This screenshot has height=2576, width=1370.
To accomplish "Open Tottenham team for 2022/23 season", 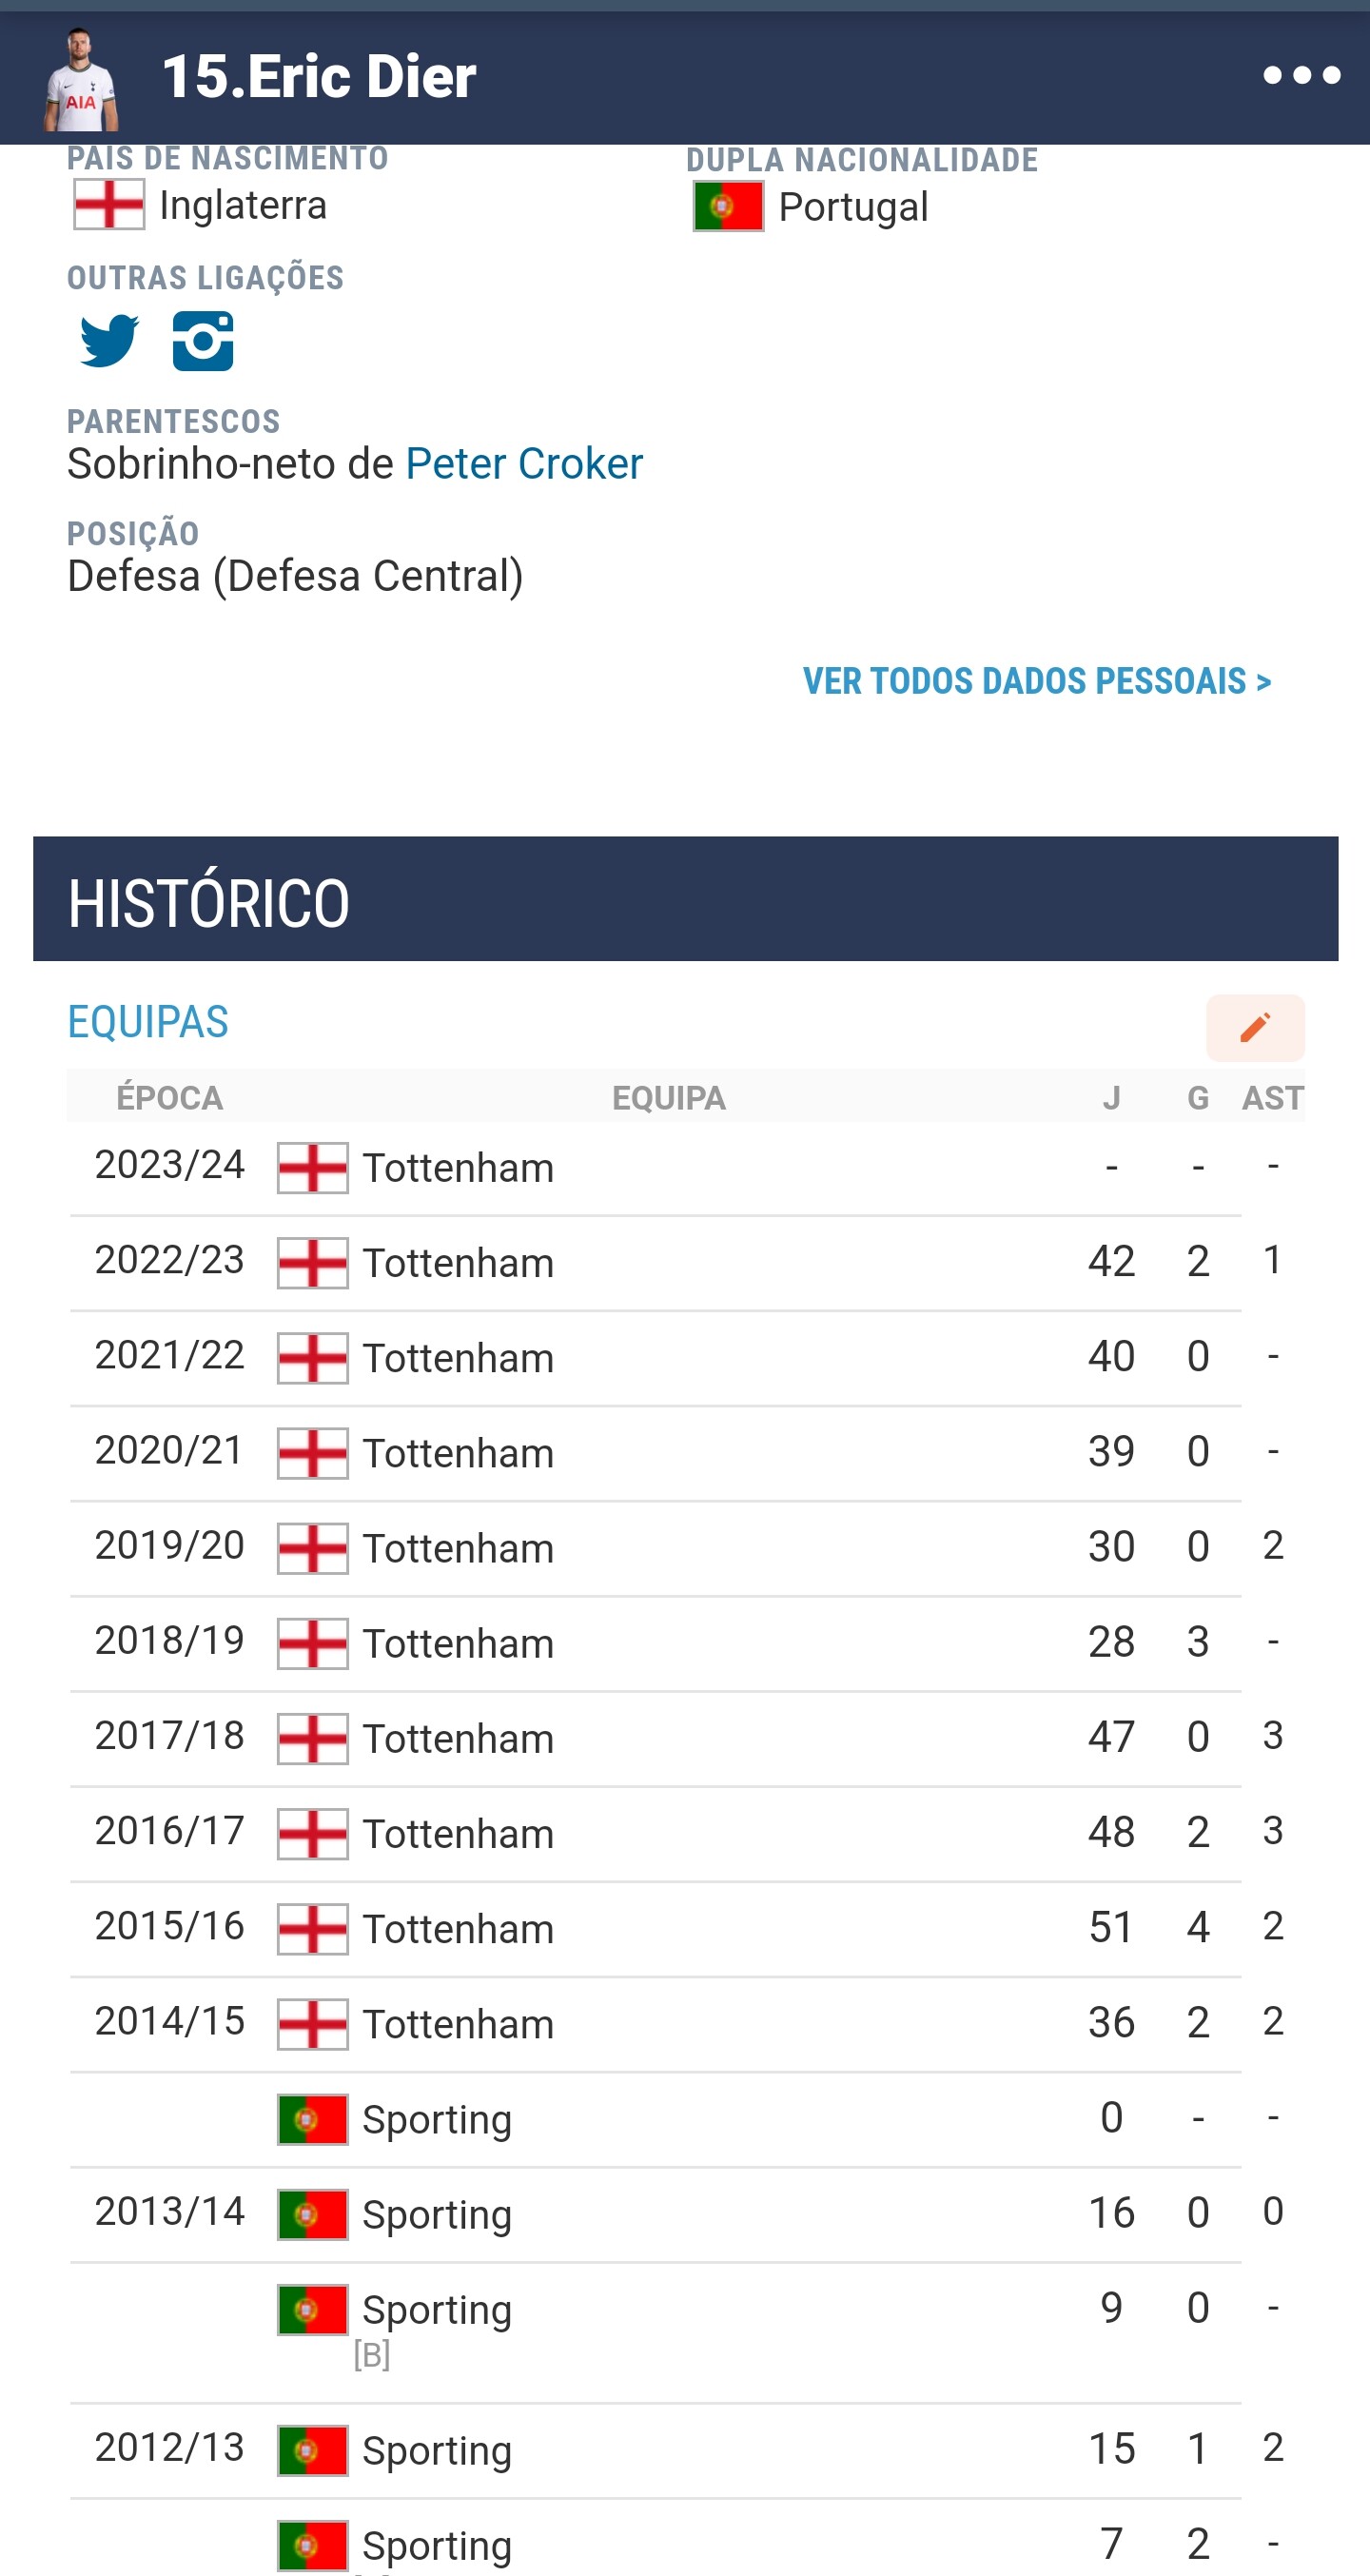I will [458, 1263].
